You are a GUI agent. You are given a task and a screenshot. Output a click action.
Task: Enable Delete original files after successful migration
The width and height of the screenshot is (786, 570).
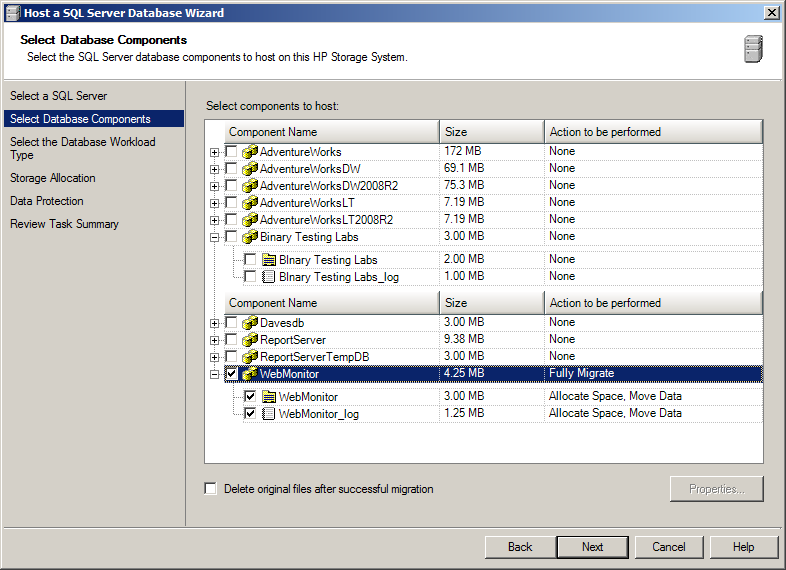(x=211, y=488)
